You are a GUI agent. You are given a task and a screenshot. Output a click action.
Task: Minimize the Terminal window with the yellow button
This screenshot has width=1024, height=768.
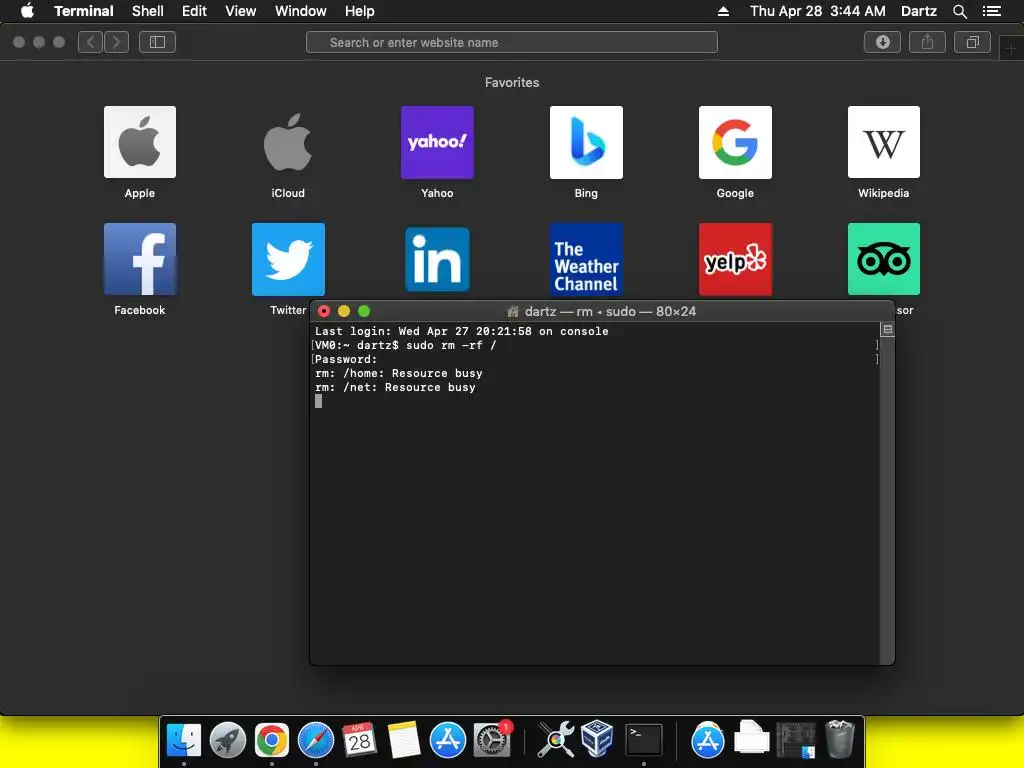point(344,311)
